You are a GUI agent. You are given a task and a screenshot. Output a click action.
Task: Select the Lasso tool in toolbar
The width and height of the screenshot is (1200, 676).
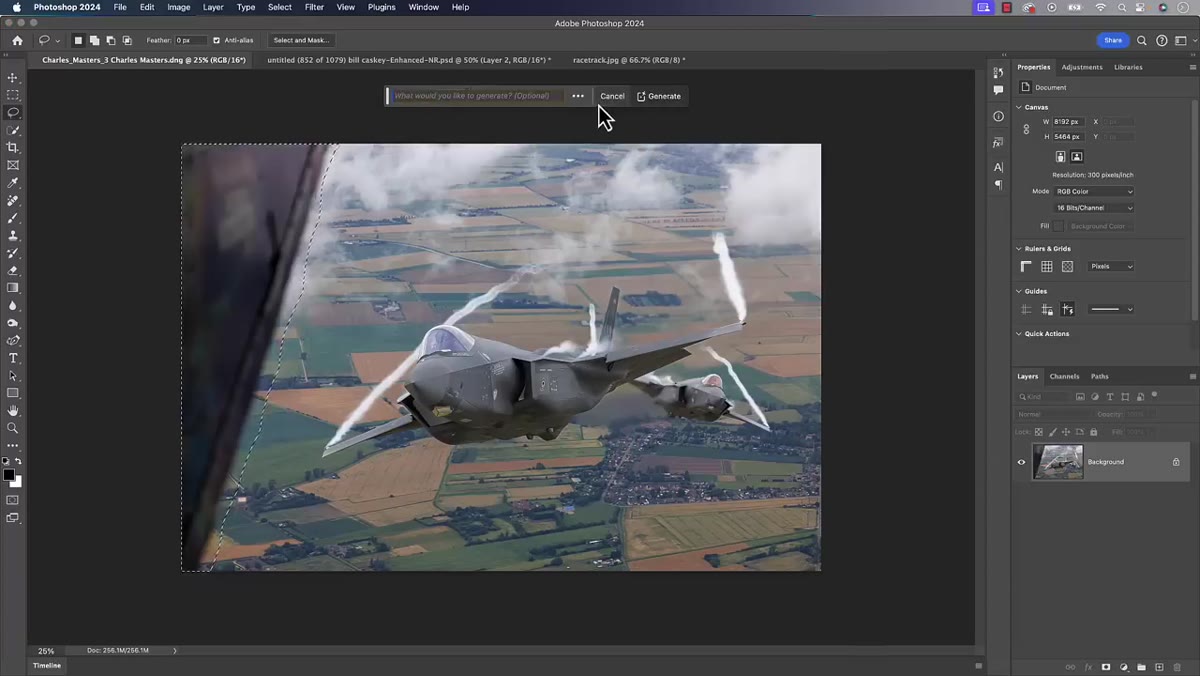click(x=13, y=112)
